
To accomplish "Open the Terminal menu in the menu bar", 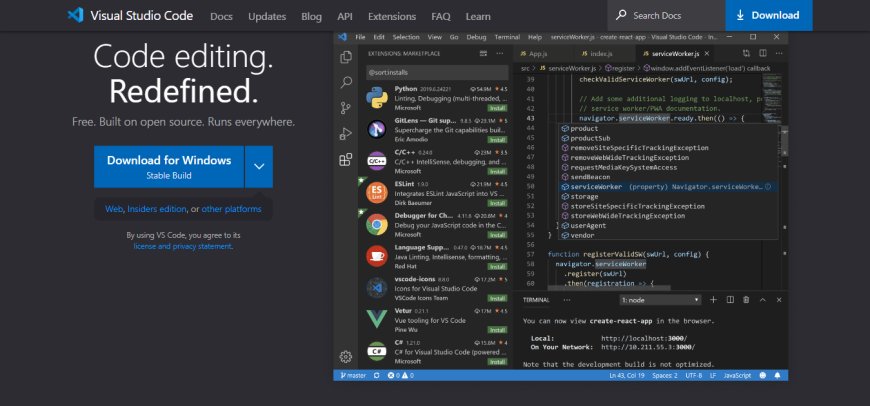I will (507, 37).
